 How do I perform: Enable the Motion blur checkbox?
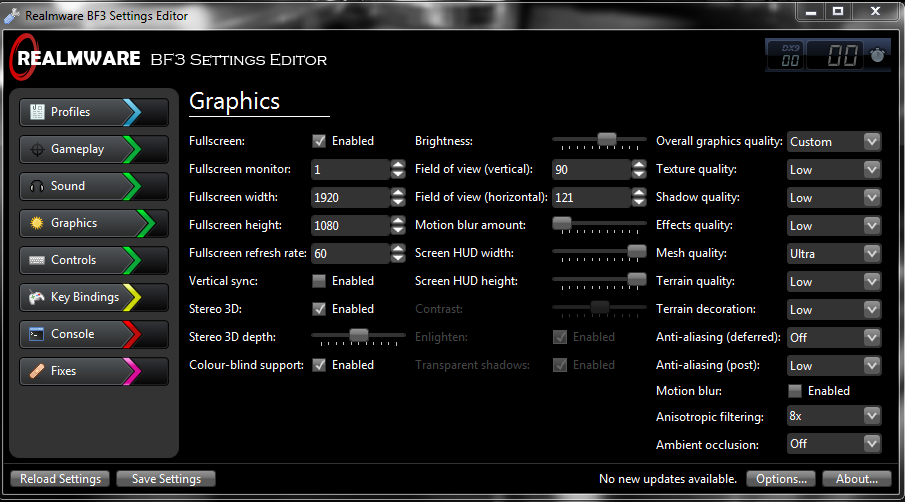(795, 391)
